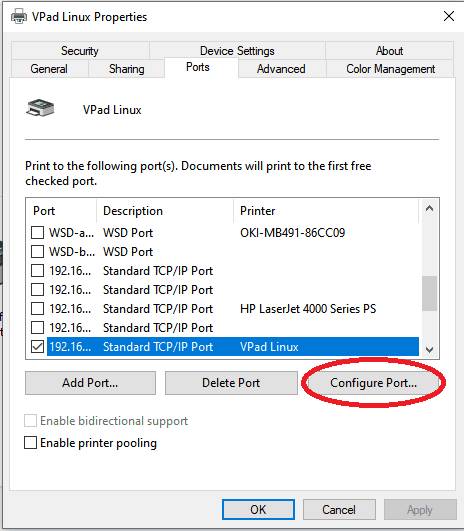This screenshot has height=531, width=464.
Task: Enable printer pooling checkbox
Action: 30,443
